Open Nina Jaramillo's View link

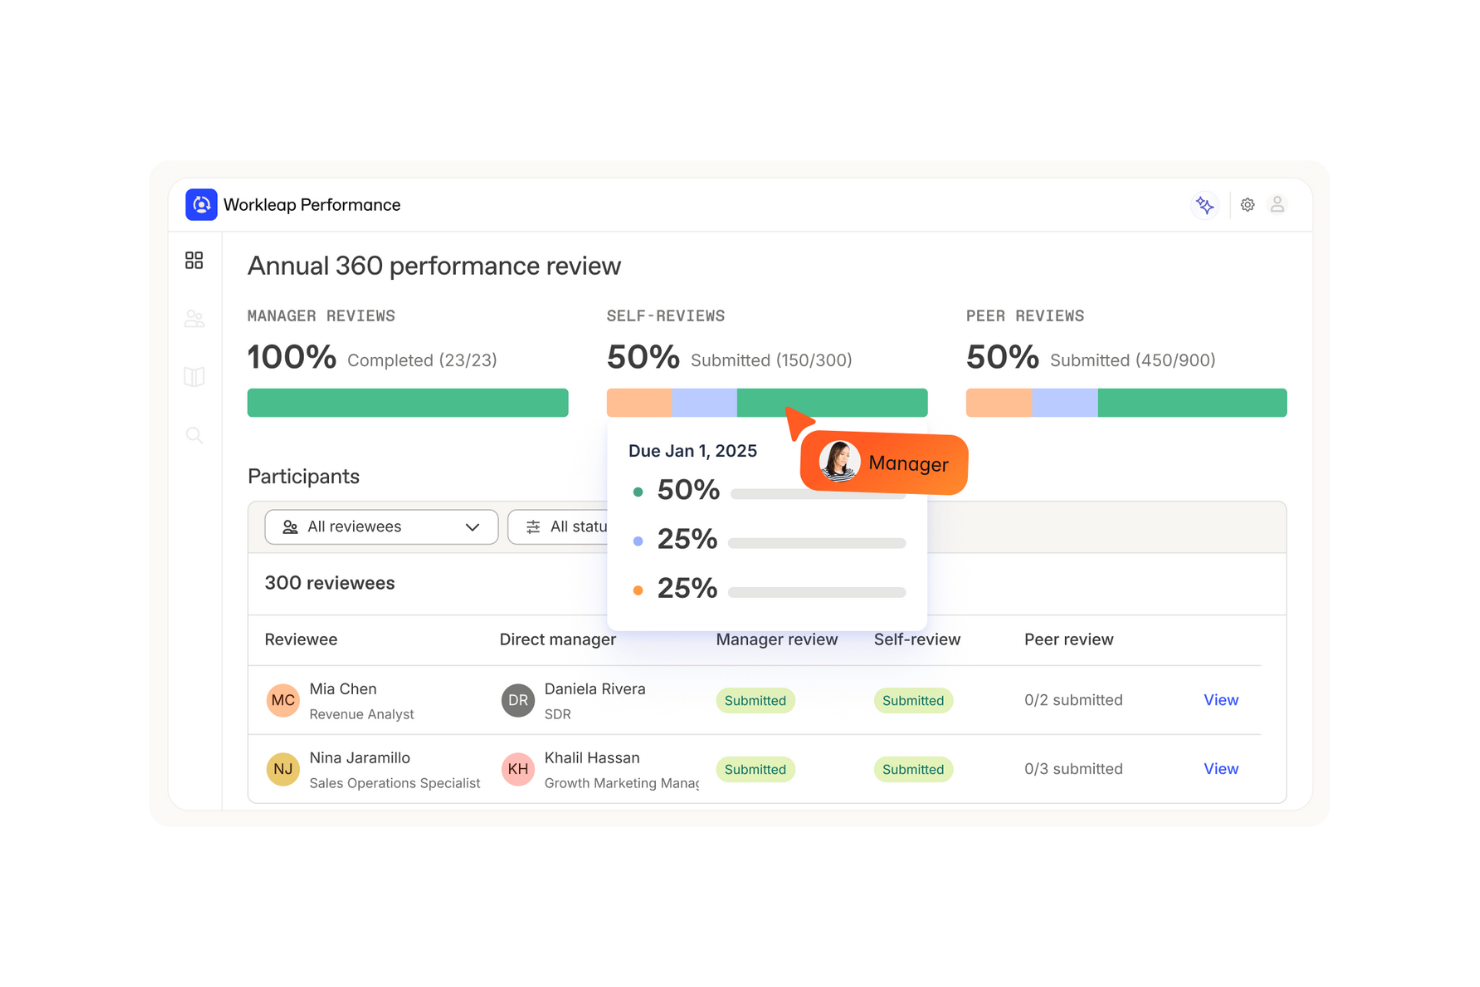[1220, 768]
